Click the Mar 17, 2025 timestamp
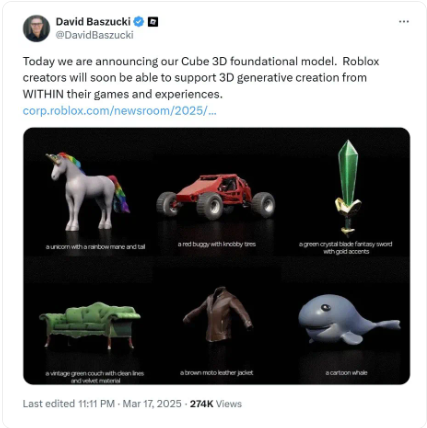The width and height of the screenshot is (427, 428). coord(152,404)
